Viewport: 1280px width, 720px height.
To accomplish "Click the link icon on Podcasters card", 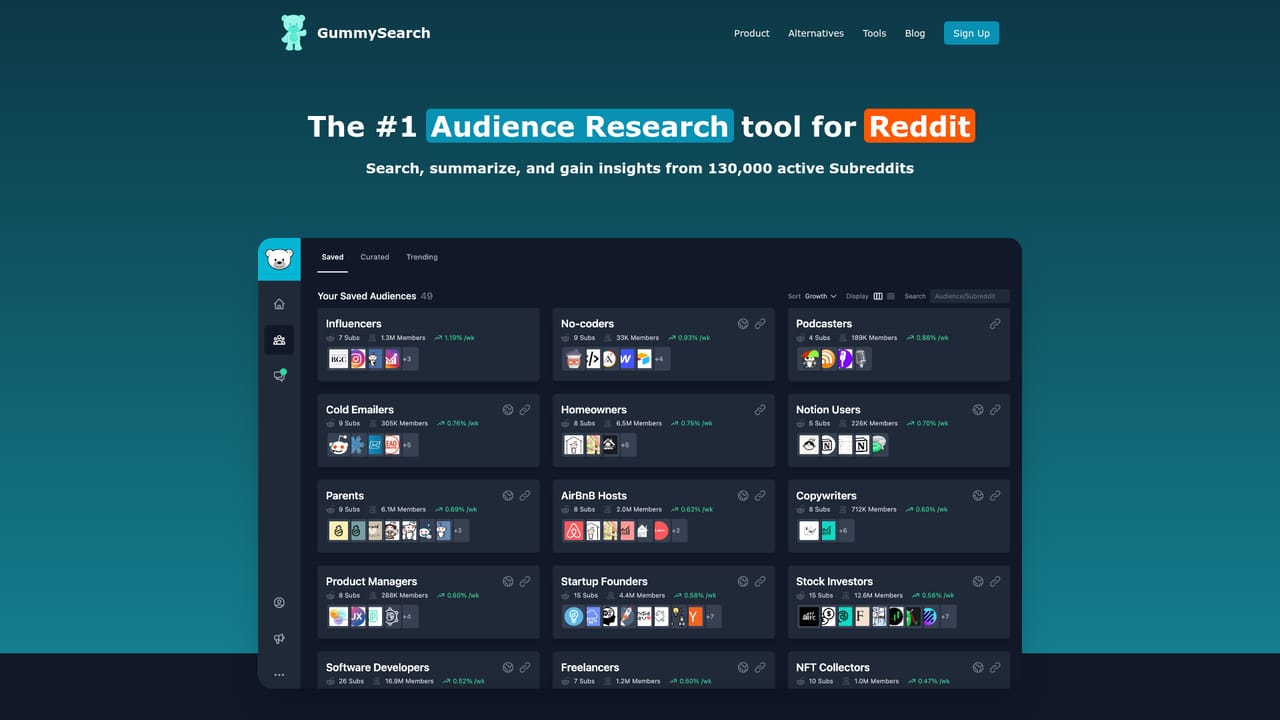I will click(x=995, y=324).
